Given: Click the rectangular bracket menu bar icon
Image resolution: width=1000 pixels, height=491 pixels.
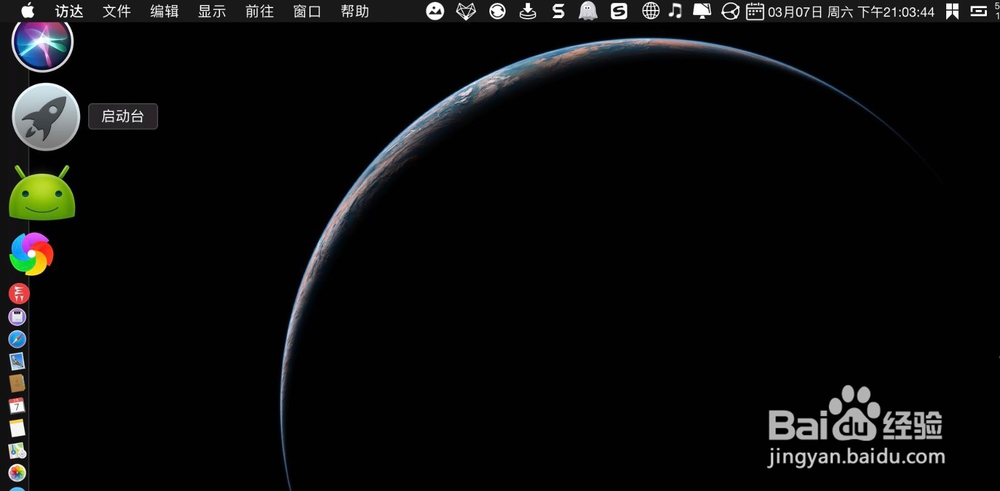Looking at the screenshot, I should (x=978, y=11).
